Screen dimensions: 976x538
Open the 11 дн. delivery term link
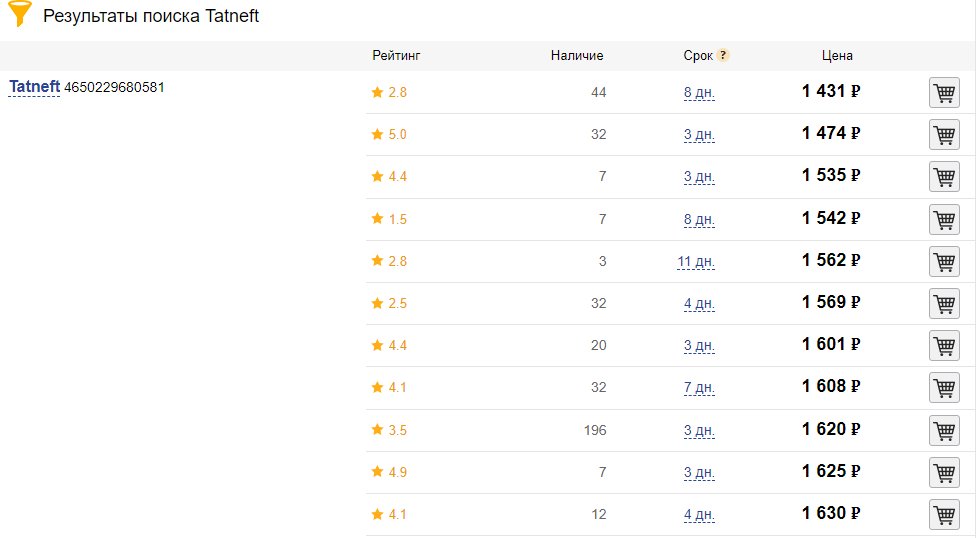pyautogui.click(x=696, y=262)
